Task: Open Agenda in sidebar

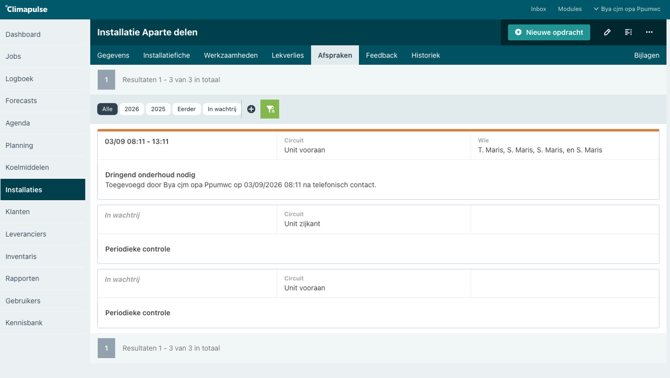Action: 43,123
